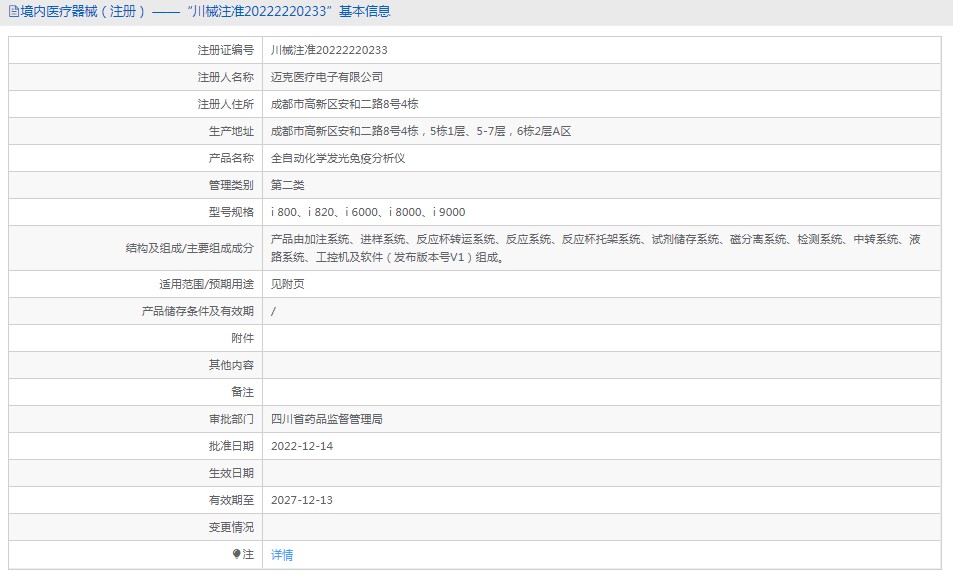
Task: Click the 生效日期 label
Action: 231,473
